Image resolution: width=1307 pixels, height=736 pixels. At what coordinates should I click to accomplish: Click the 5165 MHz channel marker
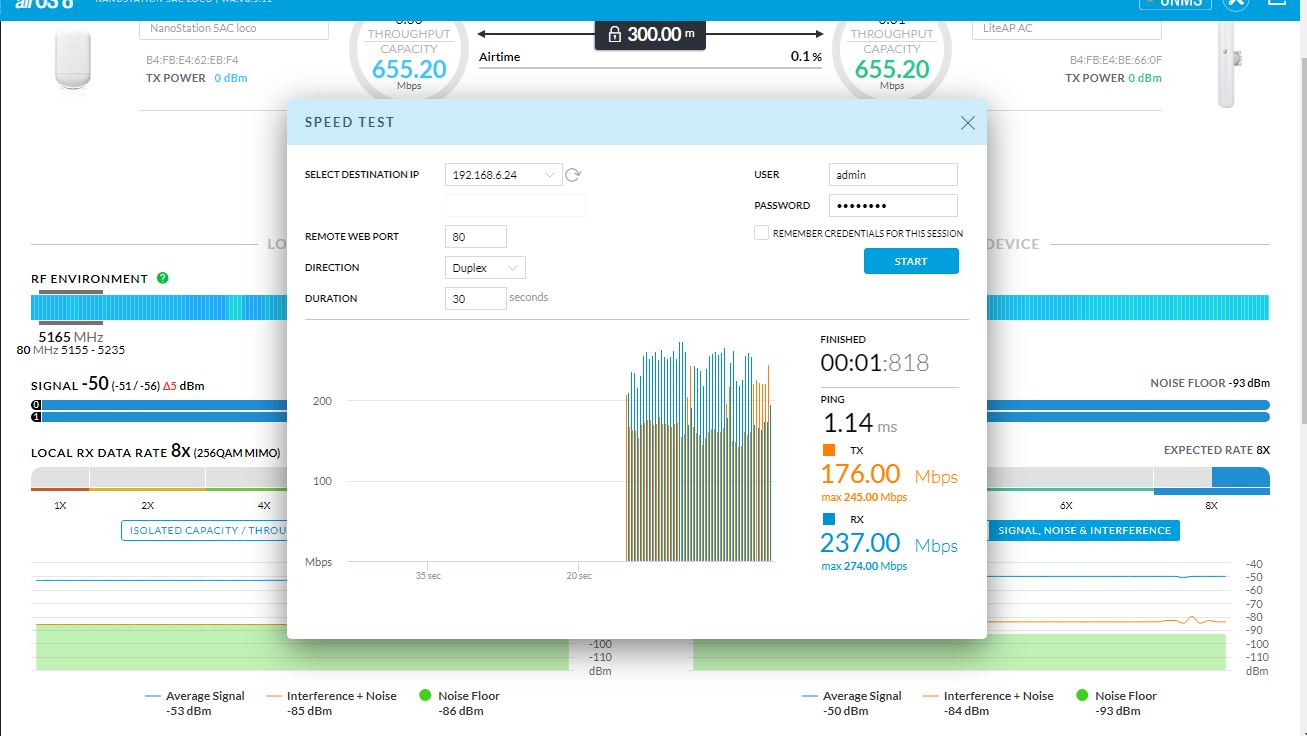click(x=70, y=337)
